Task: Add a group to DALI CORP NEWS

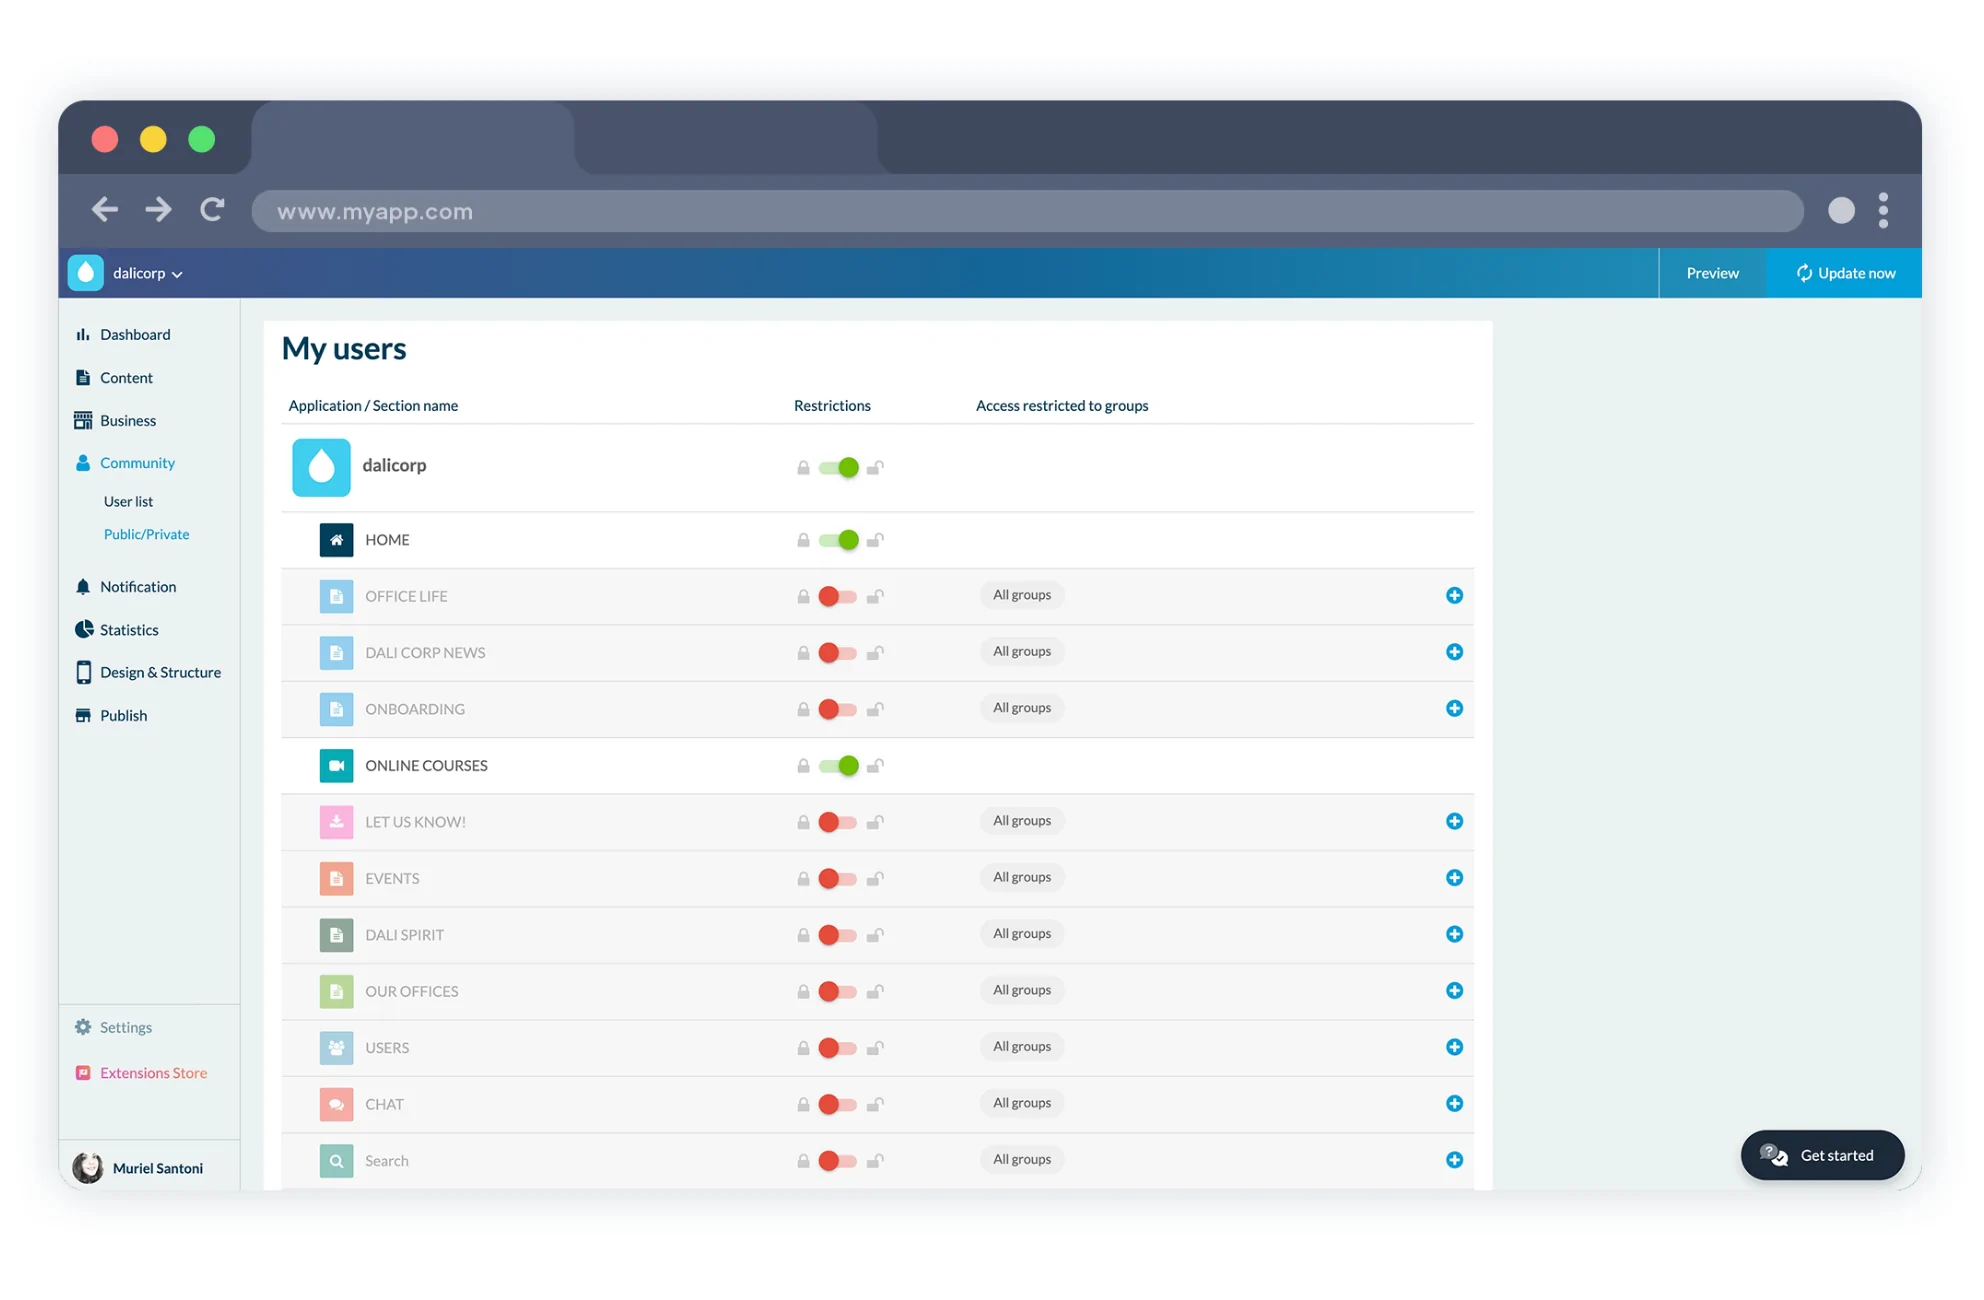Action: pyautogui.click(x=1454, y=652)
